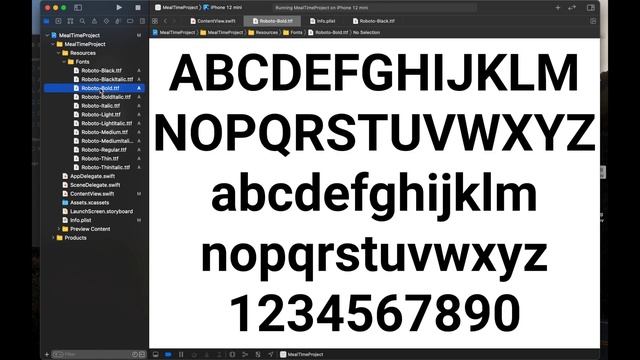Click Resources folder in the jump bar
The width and height of the screenshot is (640, 360).
pyautogui.click(x=263, y=32)
